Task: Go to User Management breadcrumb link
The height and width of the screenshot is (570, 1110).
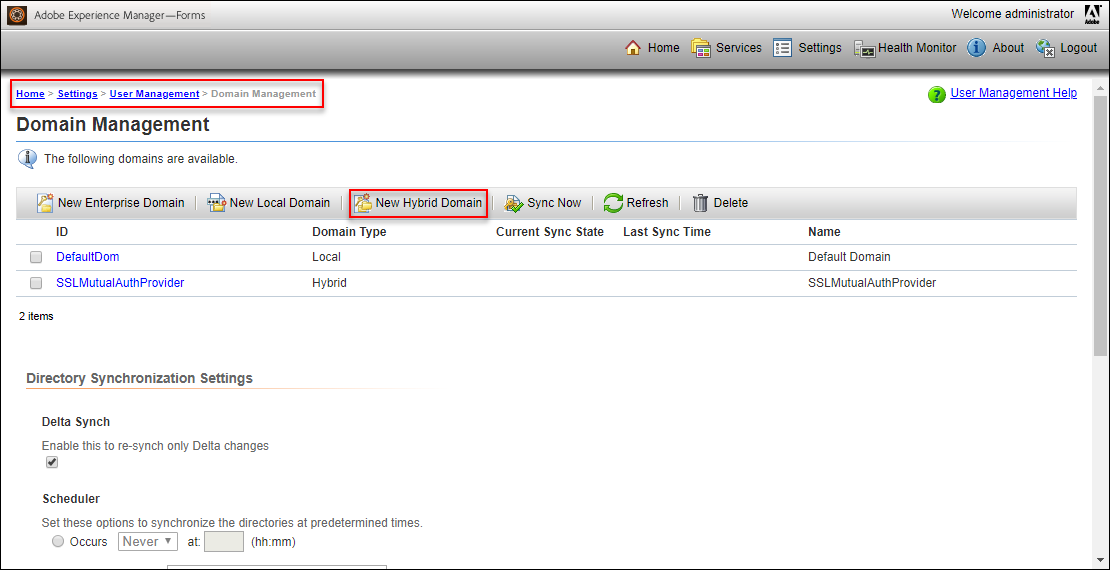Action: pos(154,93)
